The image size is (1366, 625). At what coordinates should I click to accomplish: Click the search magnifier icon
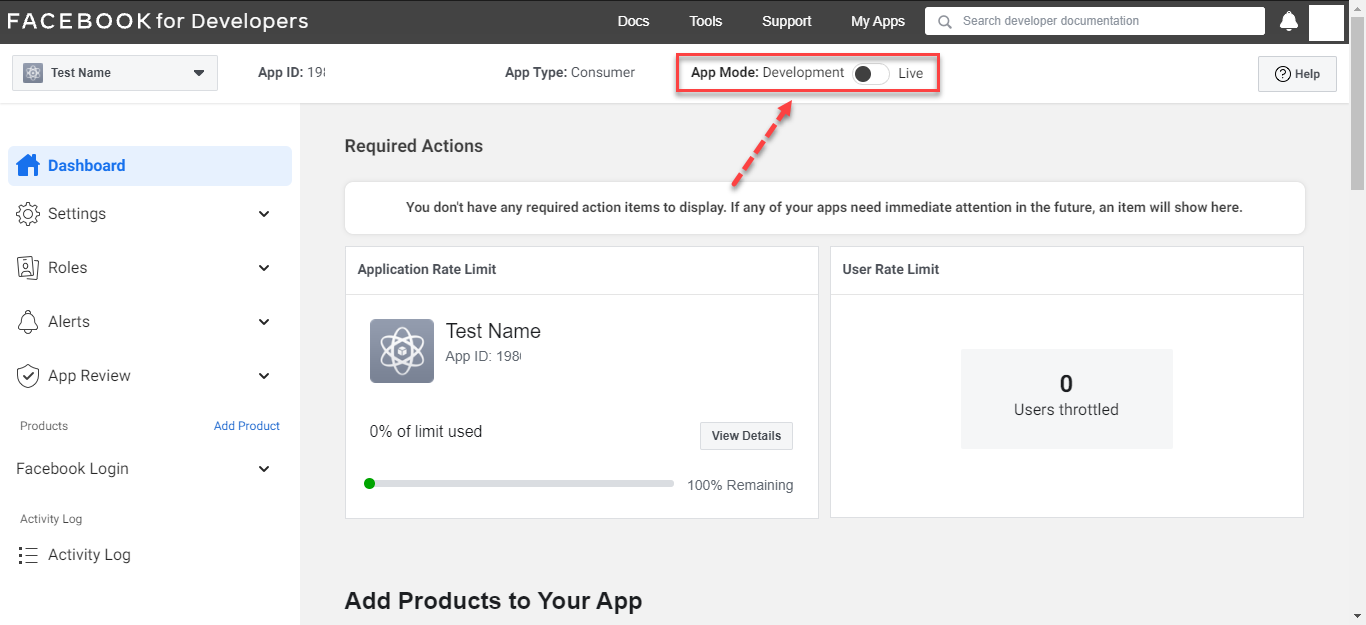point(944,21)
